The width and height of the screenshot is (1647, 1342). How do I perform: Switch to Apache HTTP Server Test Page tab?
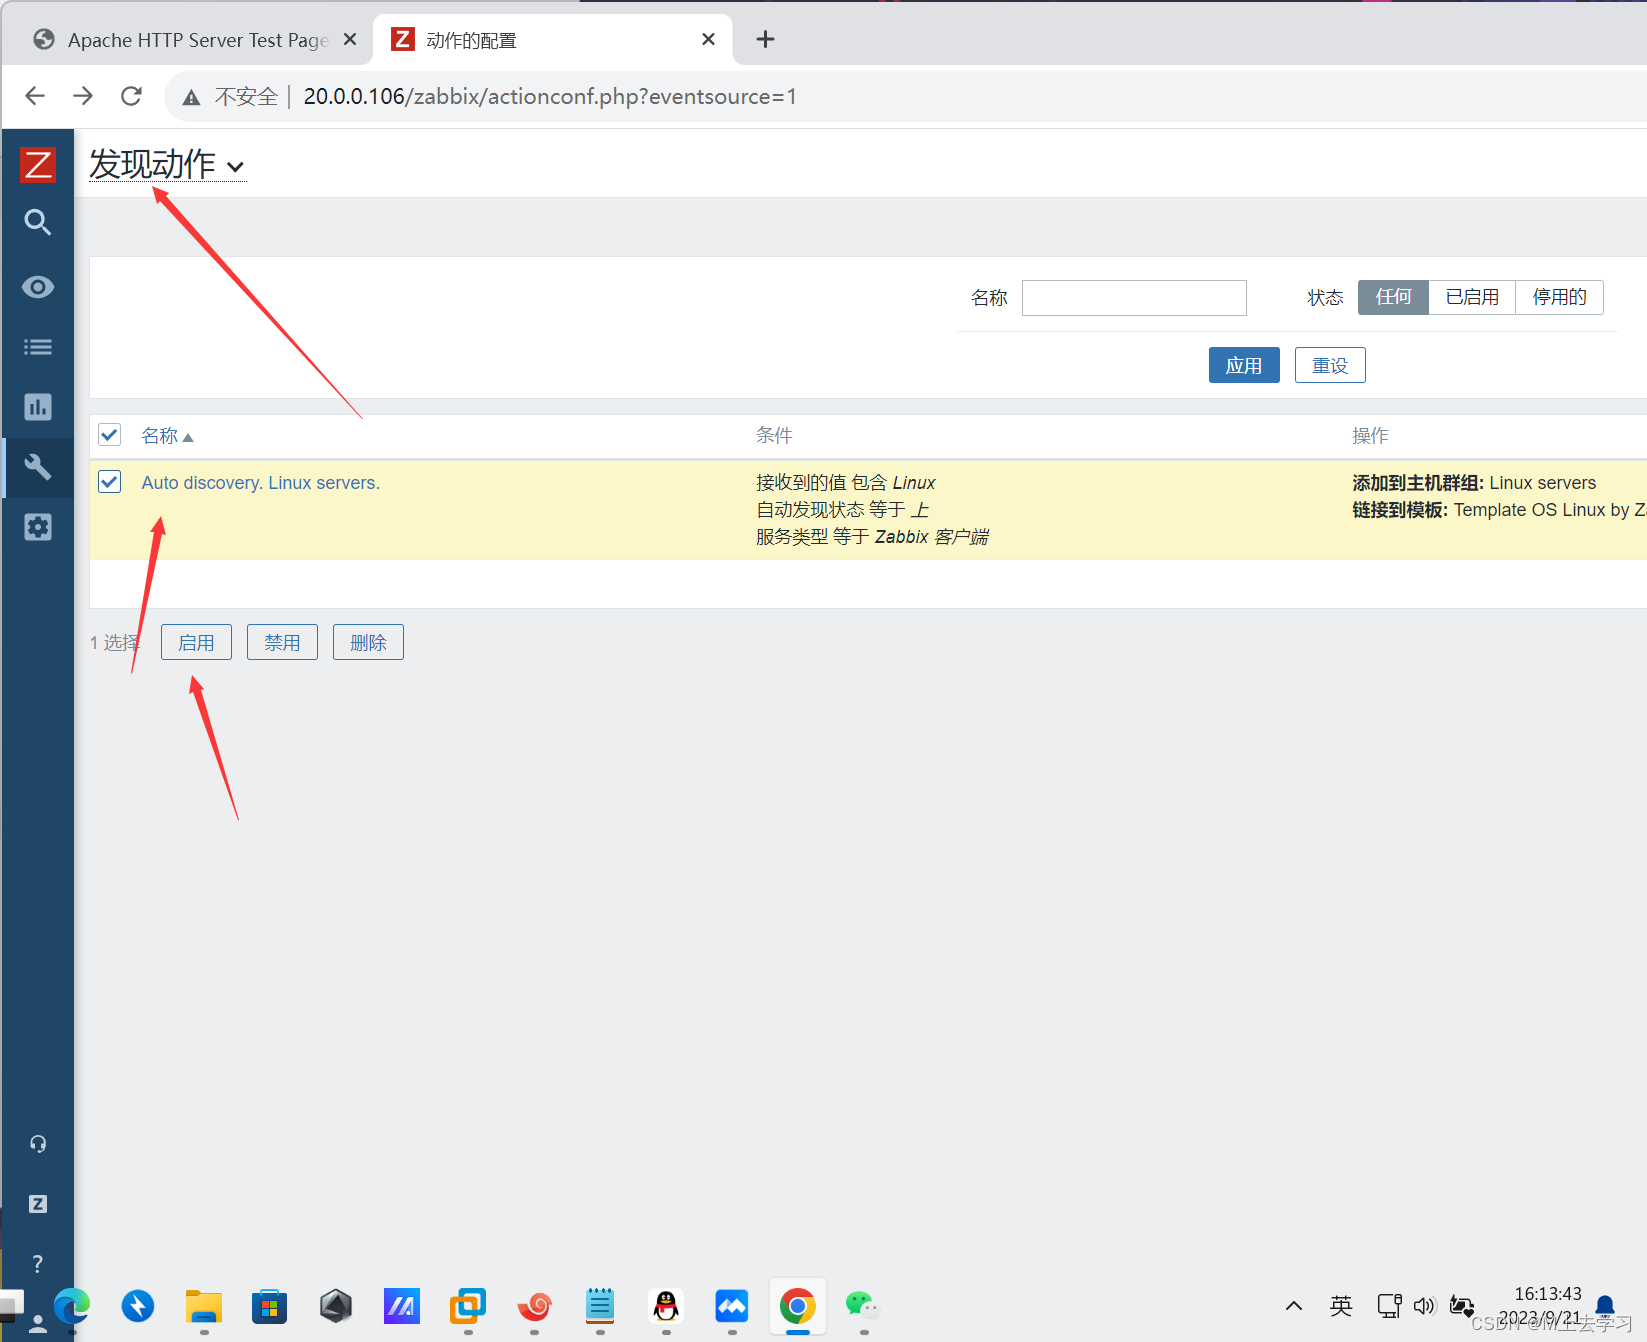(190, 39)
